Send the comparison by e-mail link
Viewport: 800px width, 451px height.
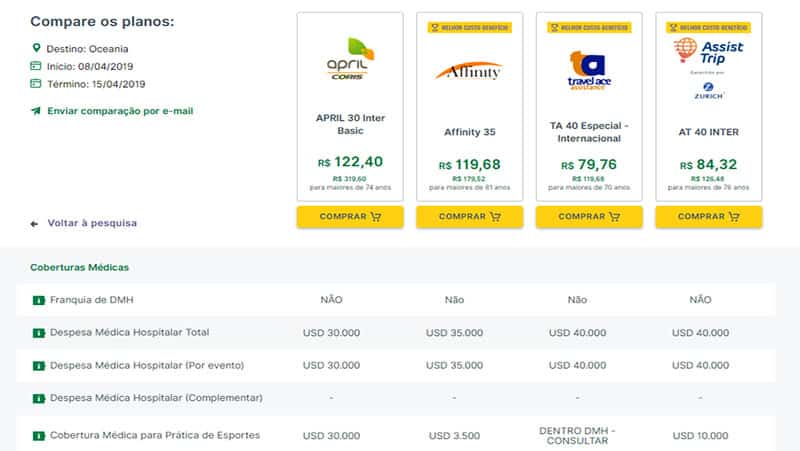coord(120,111)
